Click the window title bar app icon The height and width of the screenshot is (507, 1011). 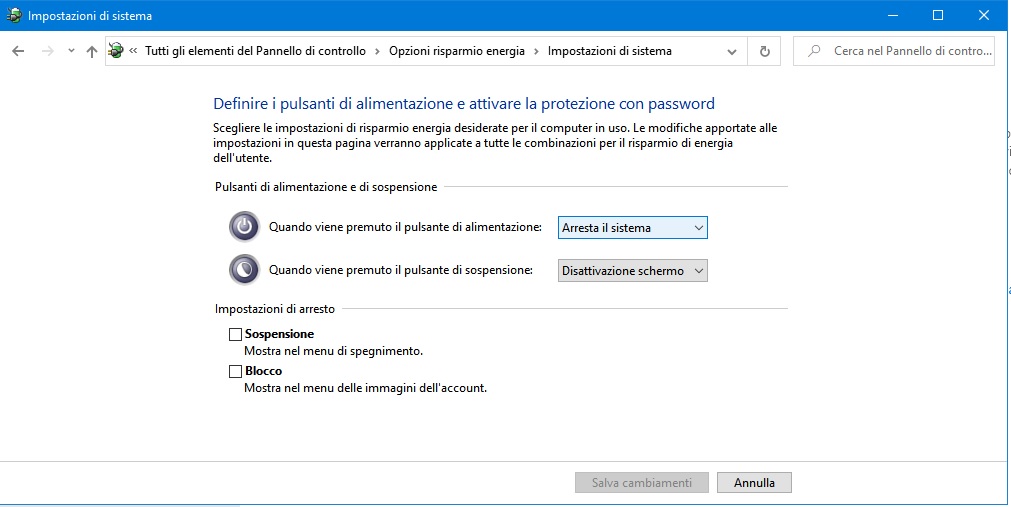click(x=14, y=15)
